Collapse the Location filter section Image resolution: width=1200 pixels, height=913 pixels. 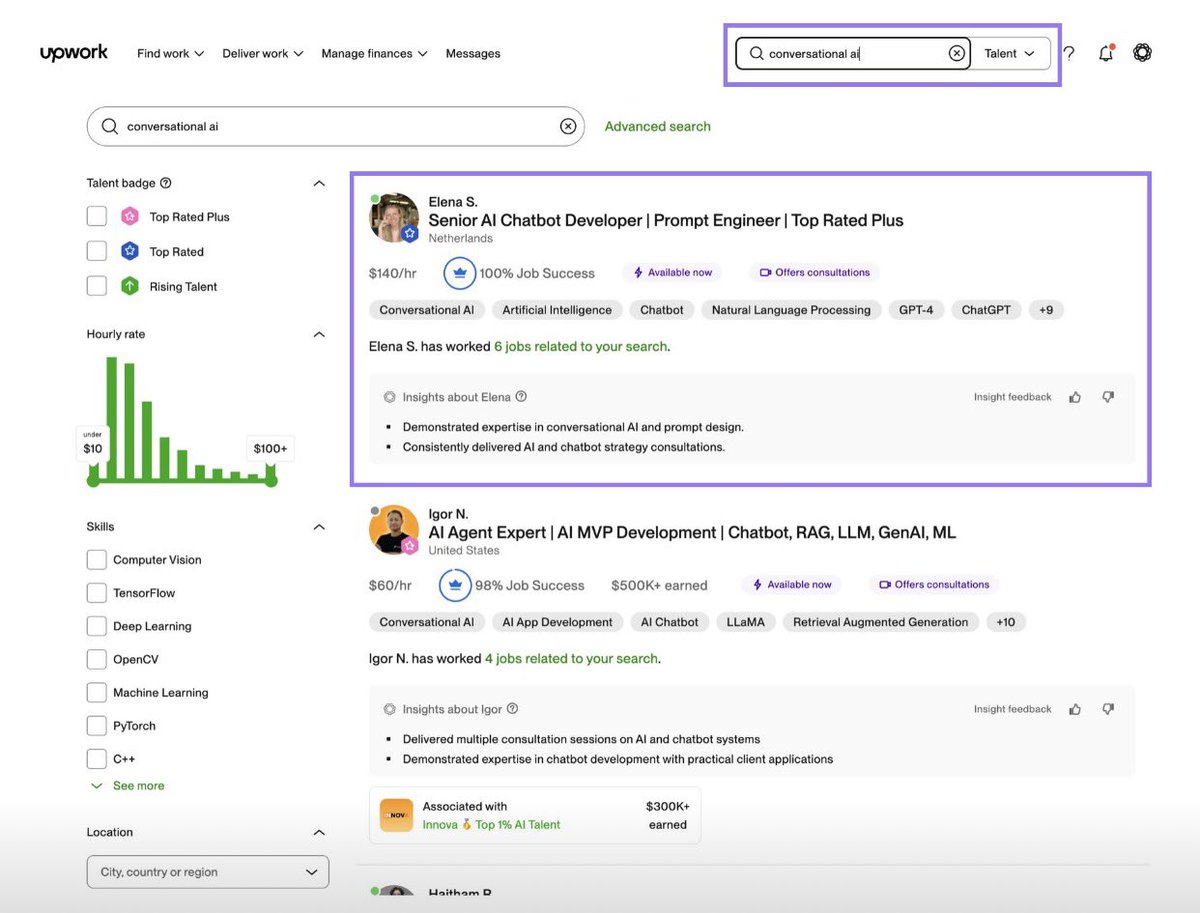coord(319,832)
